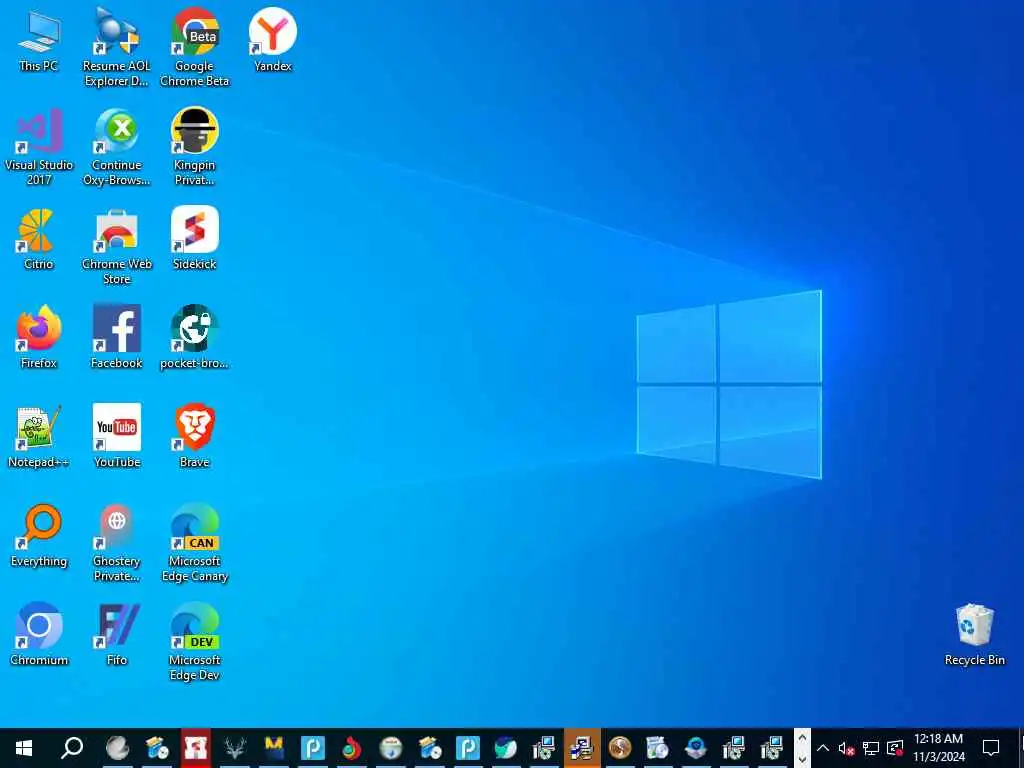The image size is (1024, 768).
Task: Launch Microsoft Edge Dev shortcut
Action: 195,643
